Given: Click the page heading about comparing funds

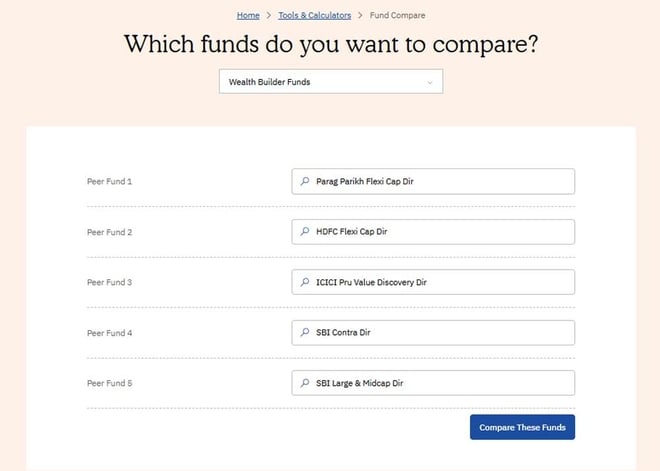Looking at the screenshot, I should click(330, 46).
